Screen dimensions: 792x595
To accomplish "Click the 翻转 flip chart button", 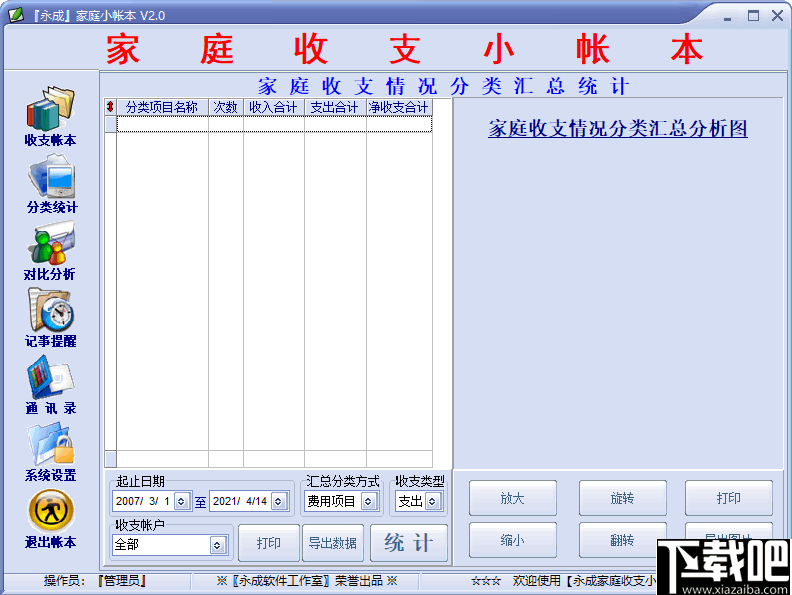I will click(x=622, y=540).
